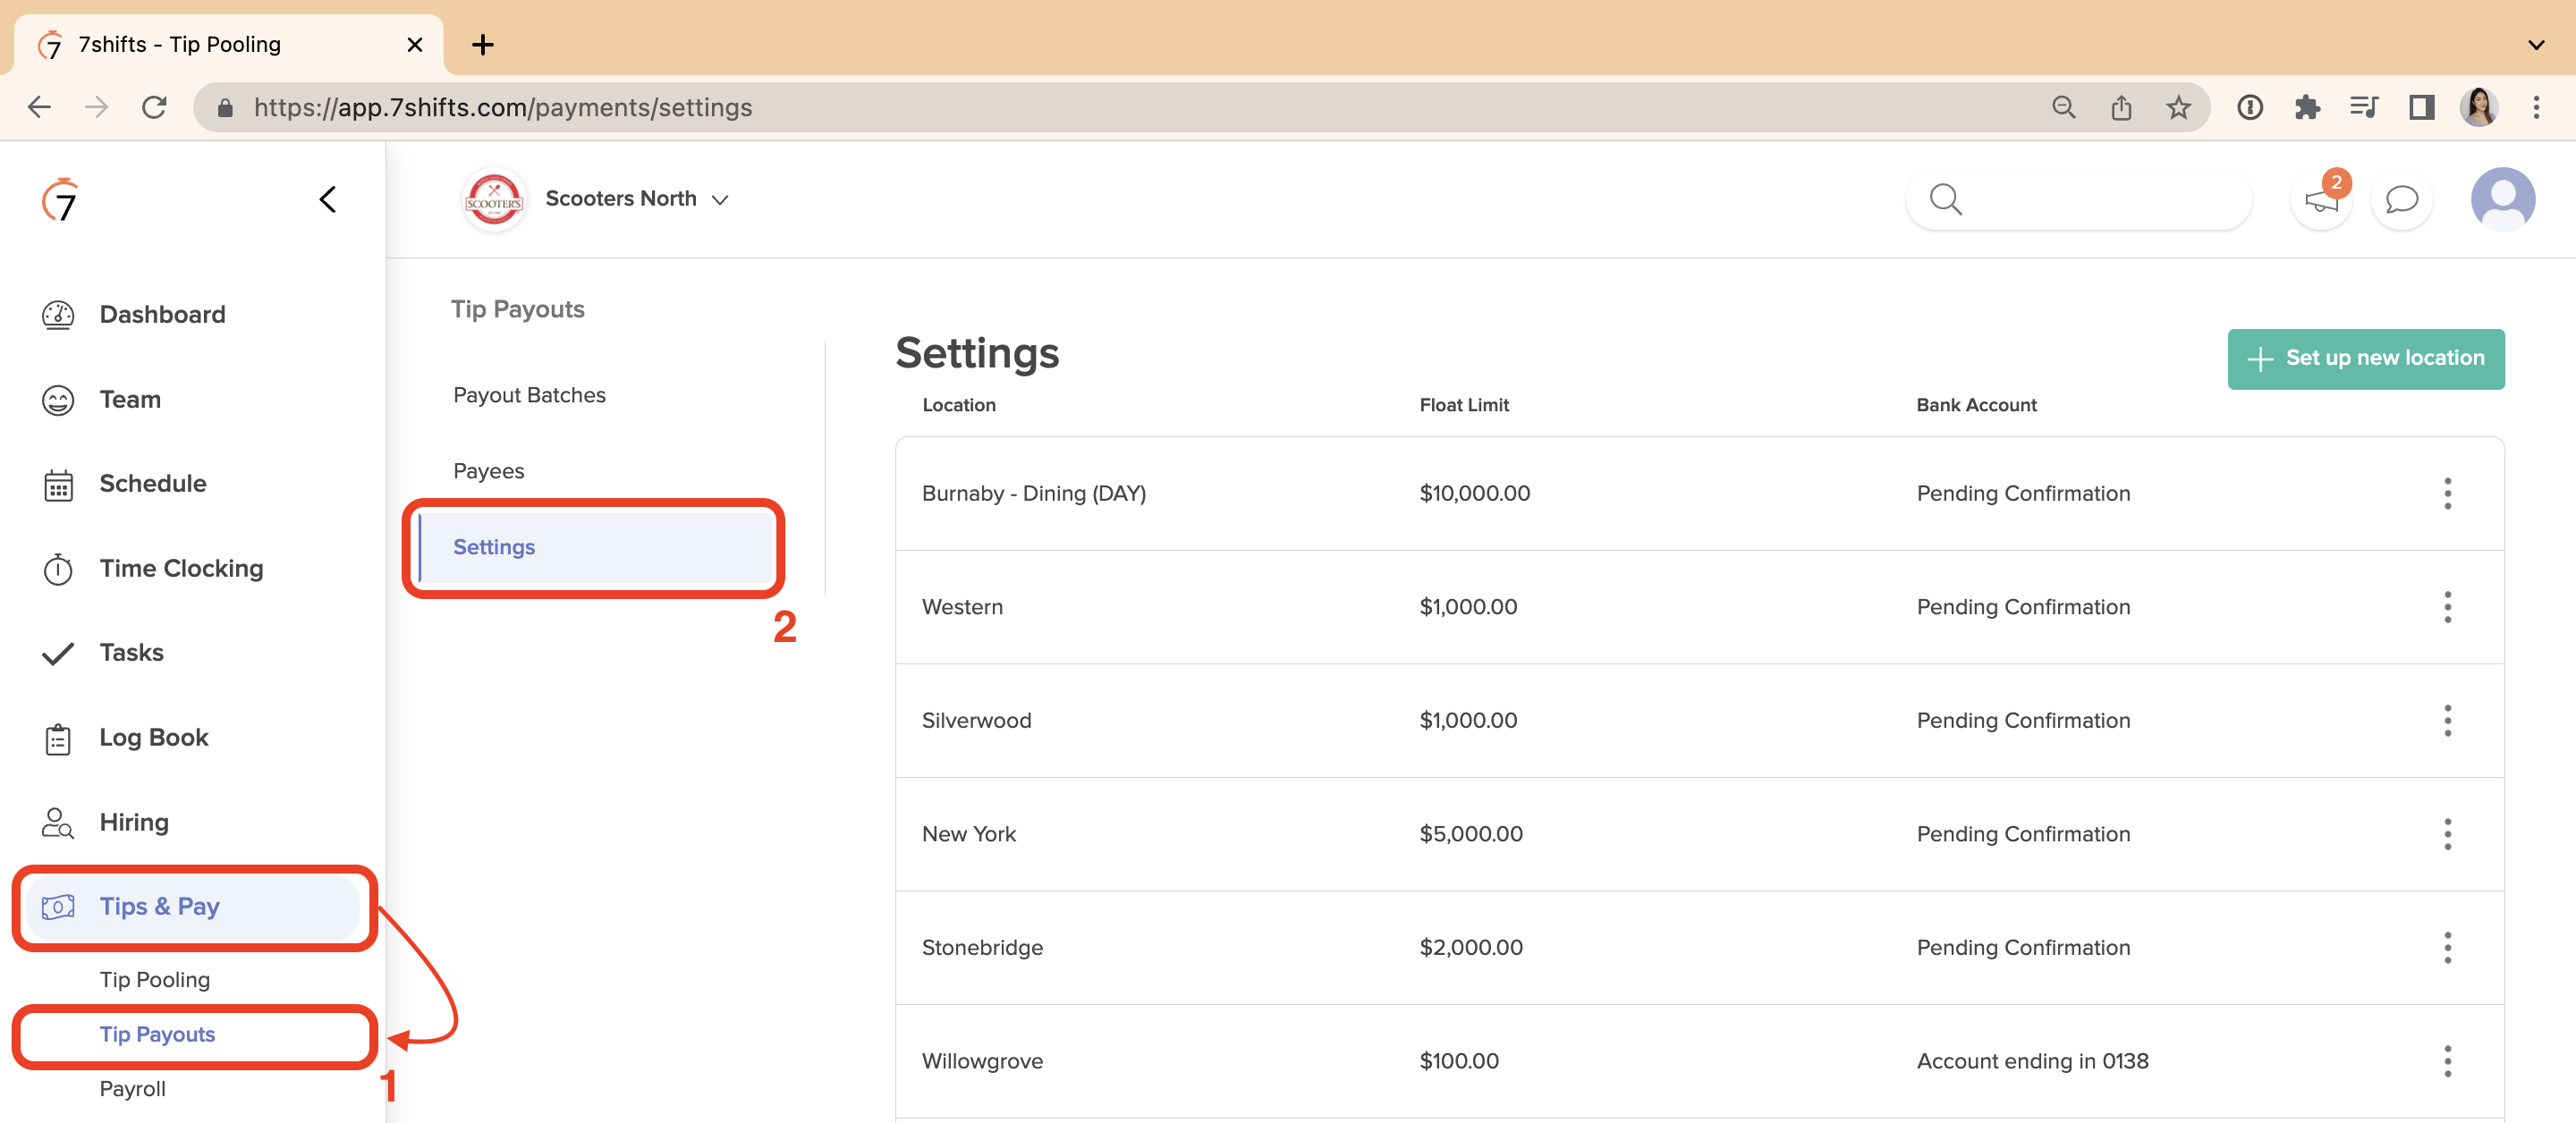Image resolution: width=2576 pixels, height=1123 pixels.
Task: Open the chat messages icon
Action: (x=2401, y=200)
